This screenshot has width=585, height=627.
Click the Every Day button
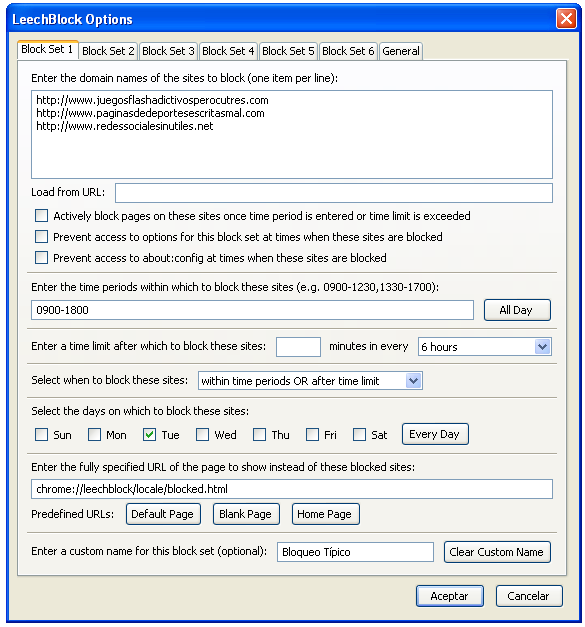[x=435, y=434]
